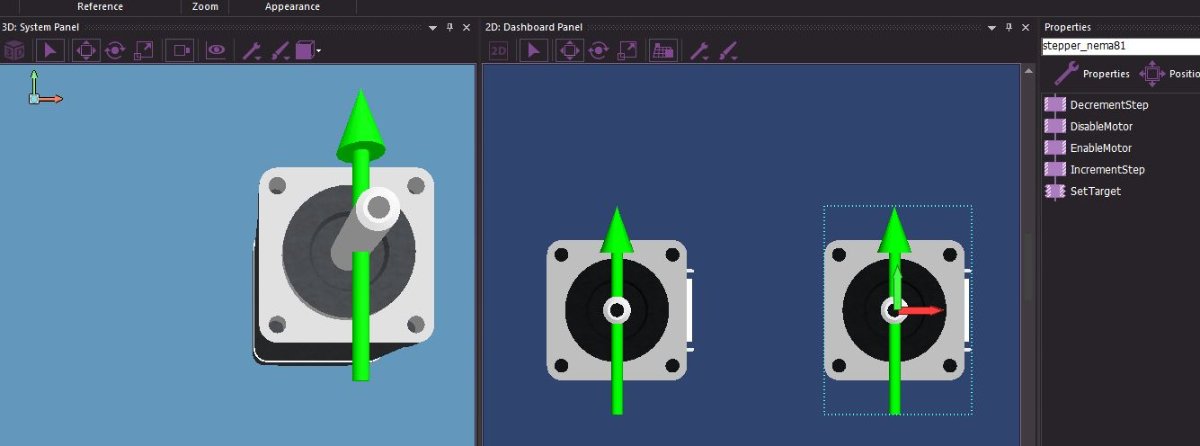This screenshot has width=1200, height=446.
Task: Select the DisableMotor macro
Action: tap(1089, 126)
